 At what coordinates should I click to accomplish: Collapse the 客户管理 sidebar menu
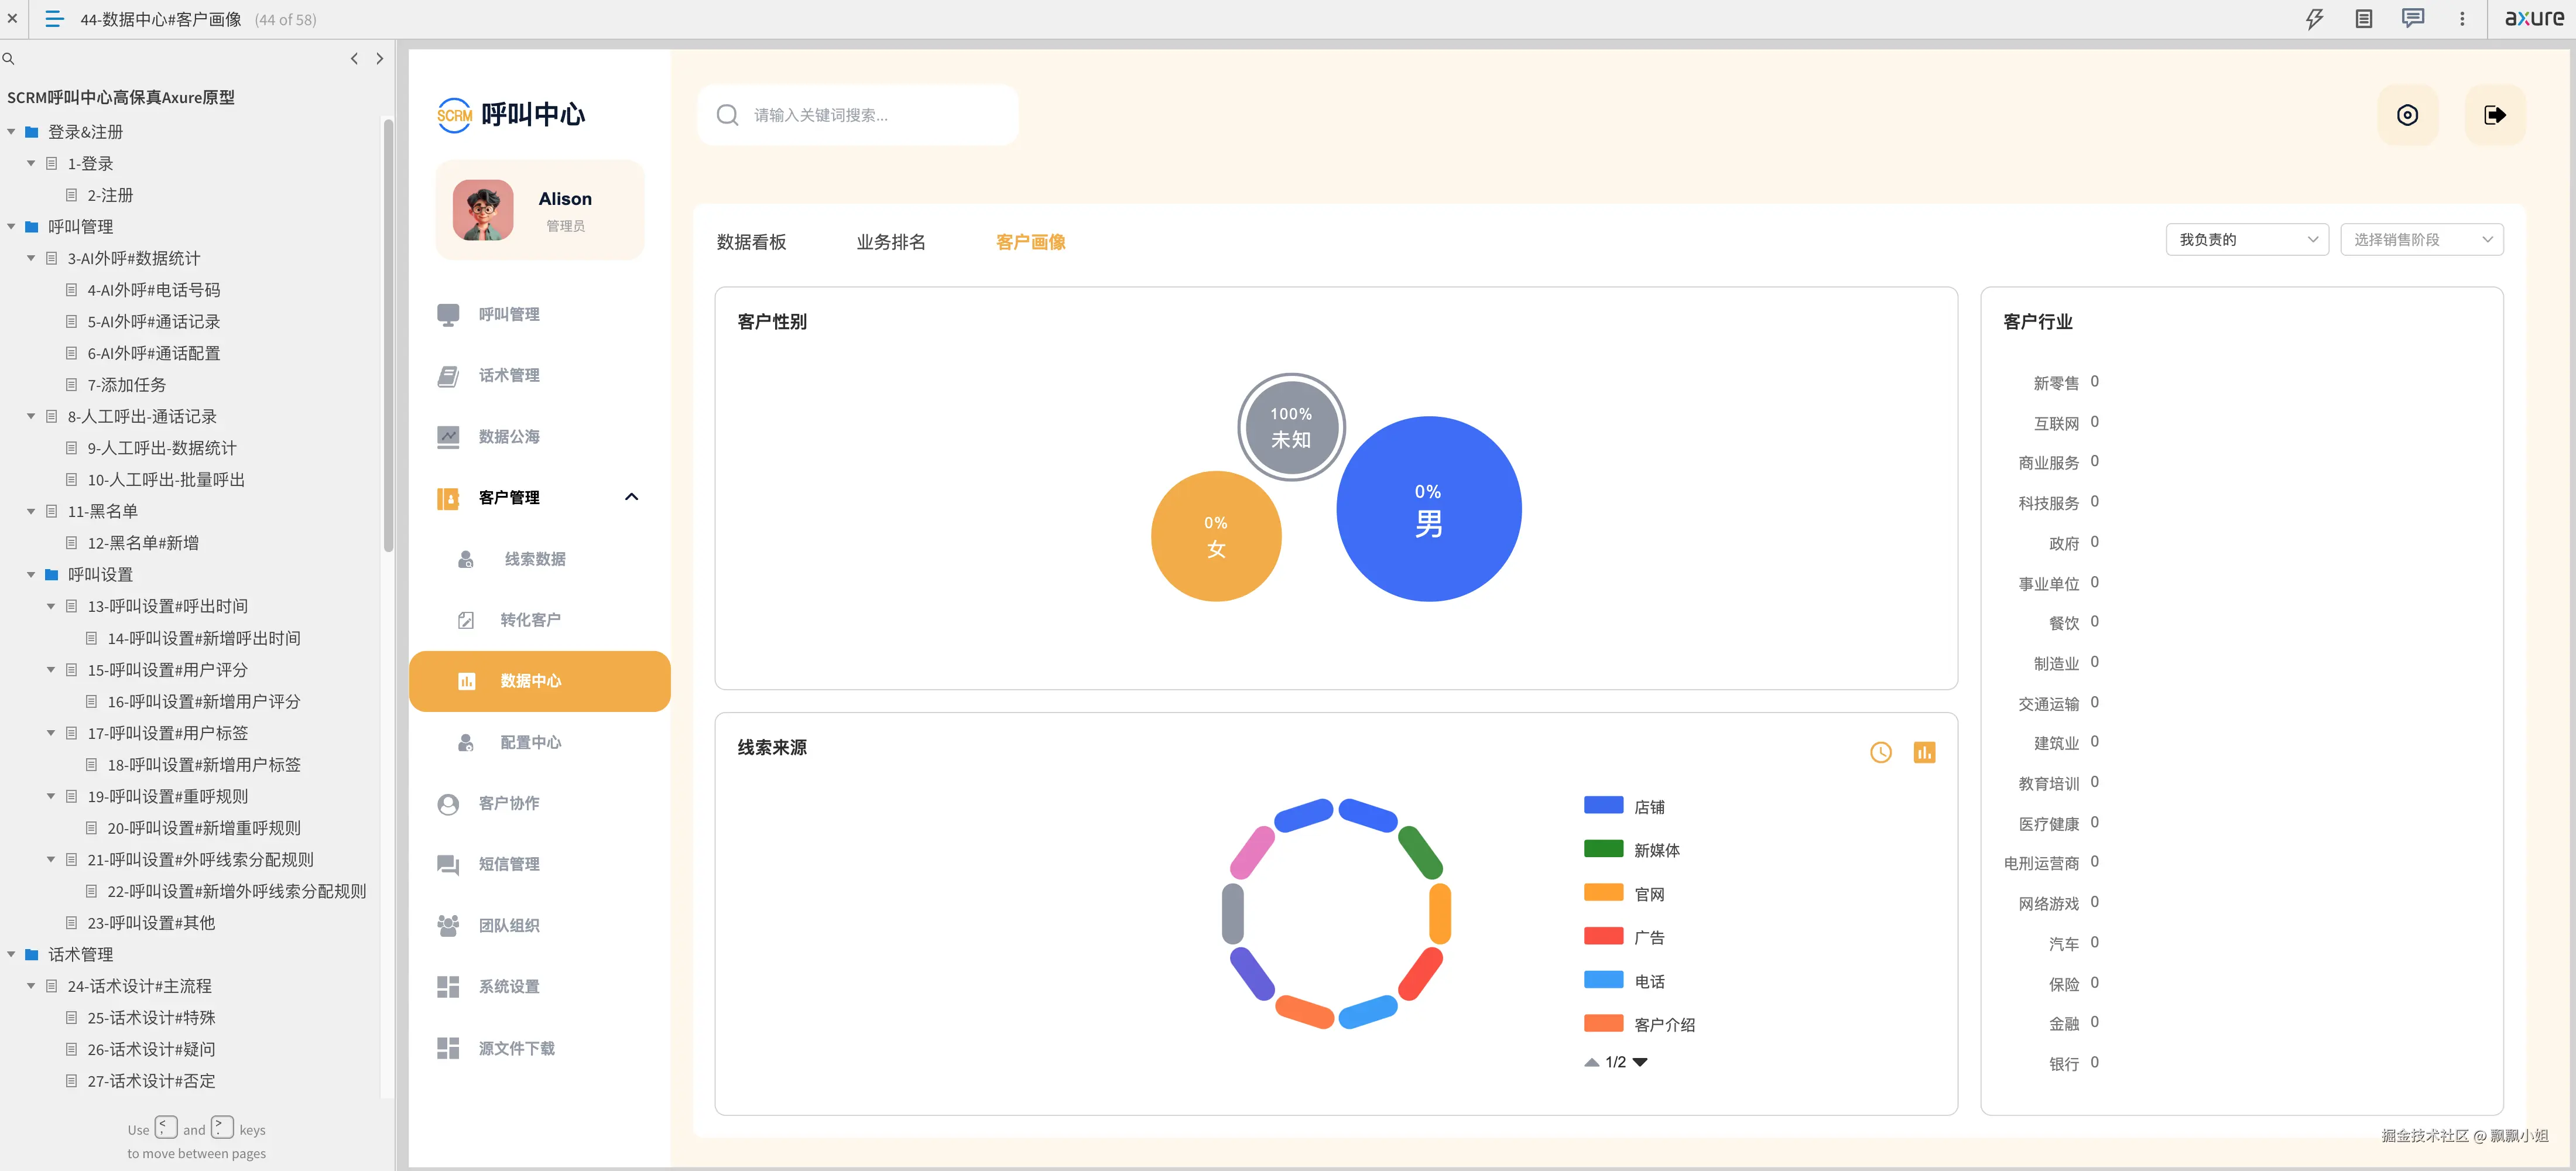click(631, 497)
